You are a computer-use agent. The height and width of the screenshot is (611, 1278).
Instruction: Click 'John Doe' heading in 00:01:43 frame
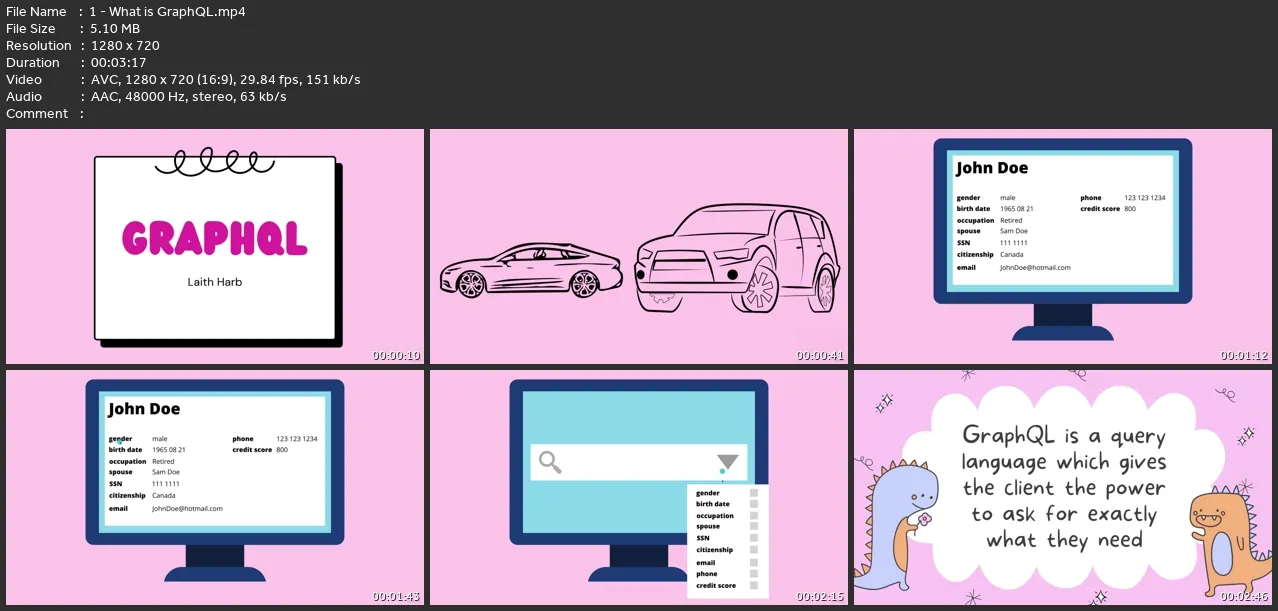click(x=144, y=409)
